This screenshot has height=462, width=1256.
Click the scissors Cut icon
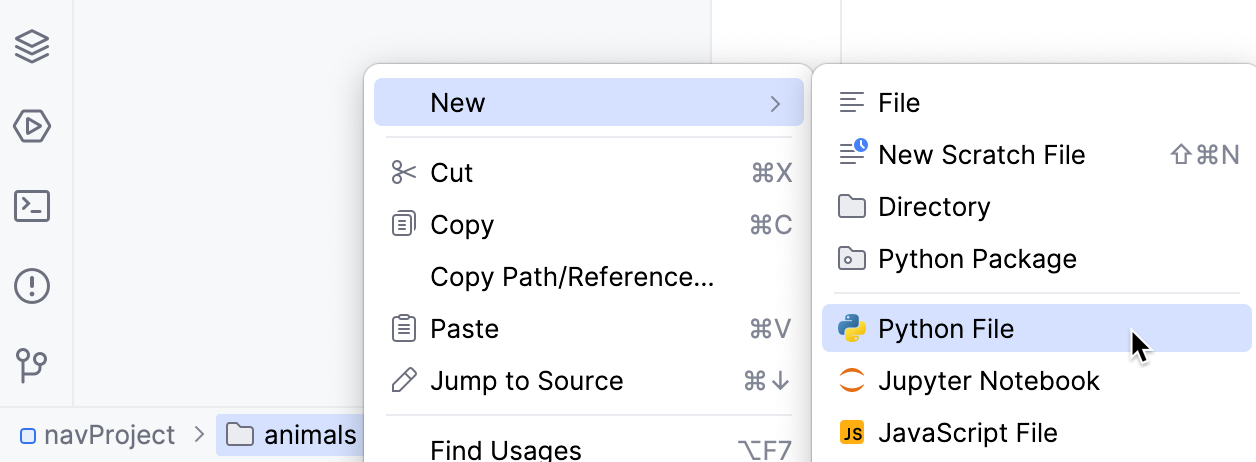click(404, 173)
